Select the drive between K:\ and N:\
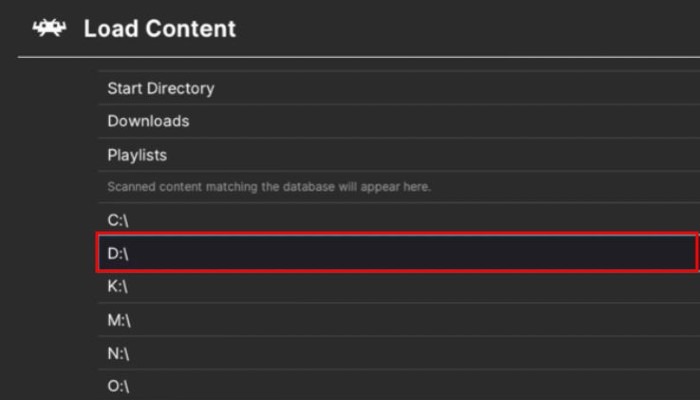 point(119,321)
